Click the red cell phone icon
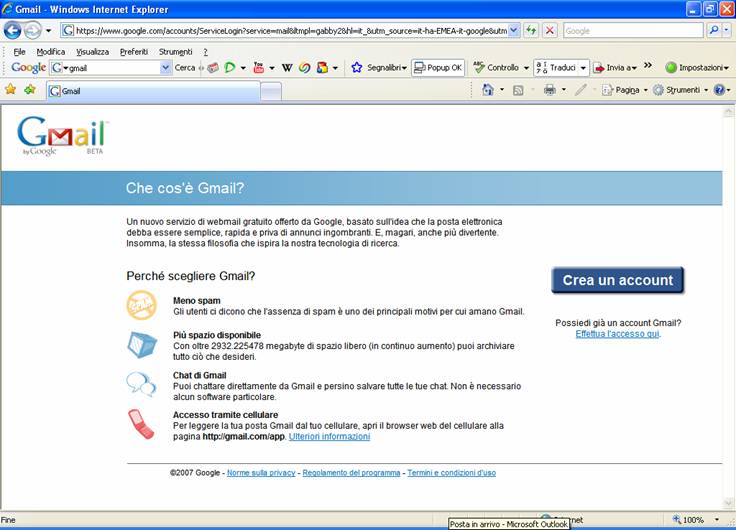Viewport: 736px width, 530px height. pyautogui.click(x=141, y=424)
